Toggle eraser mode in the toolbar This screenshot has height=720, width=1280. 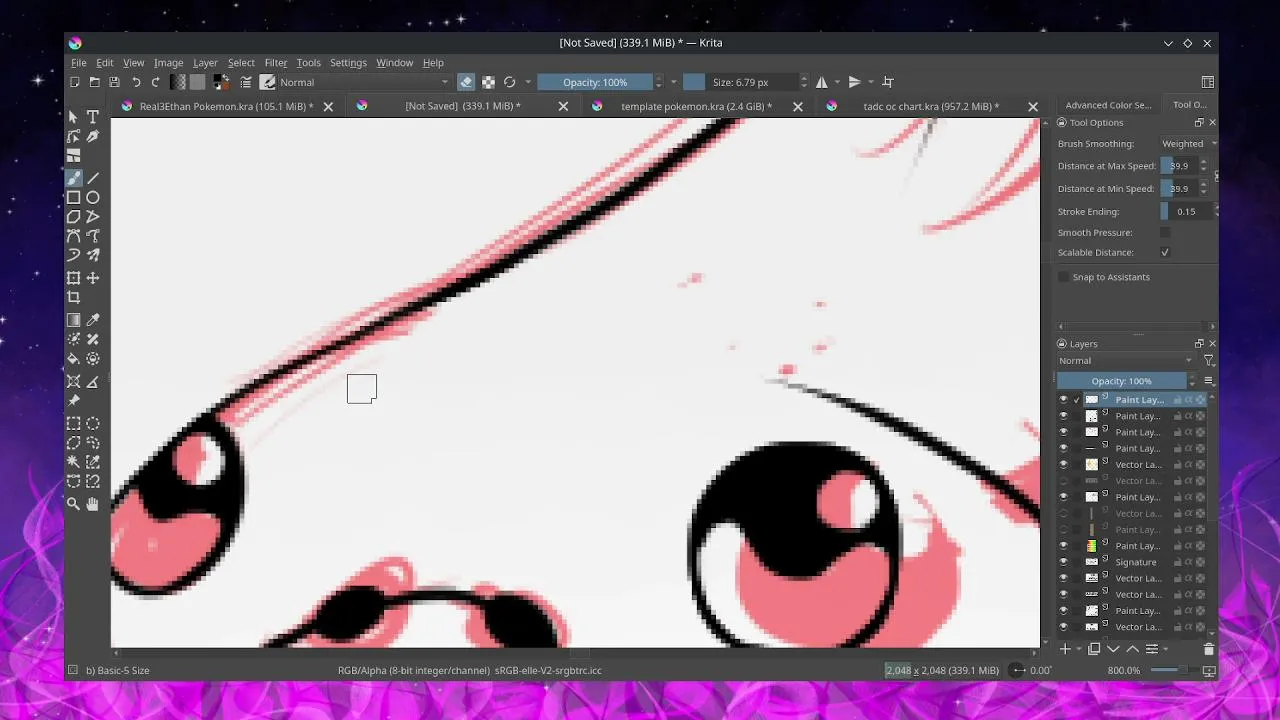pyautogui.click(x=466, y=82)
